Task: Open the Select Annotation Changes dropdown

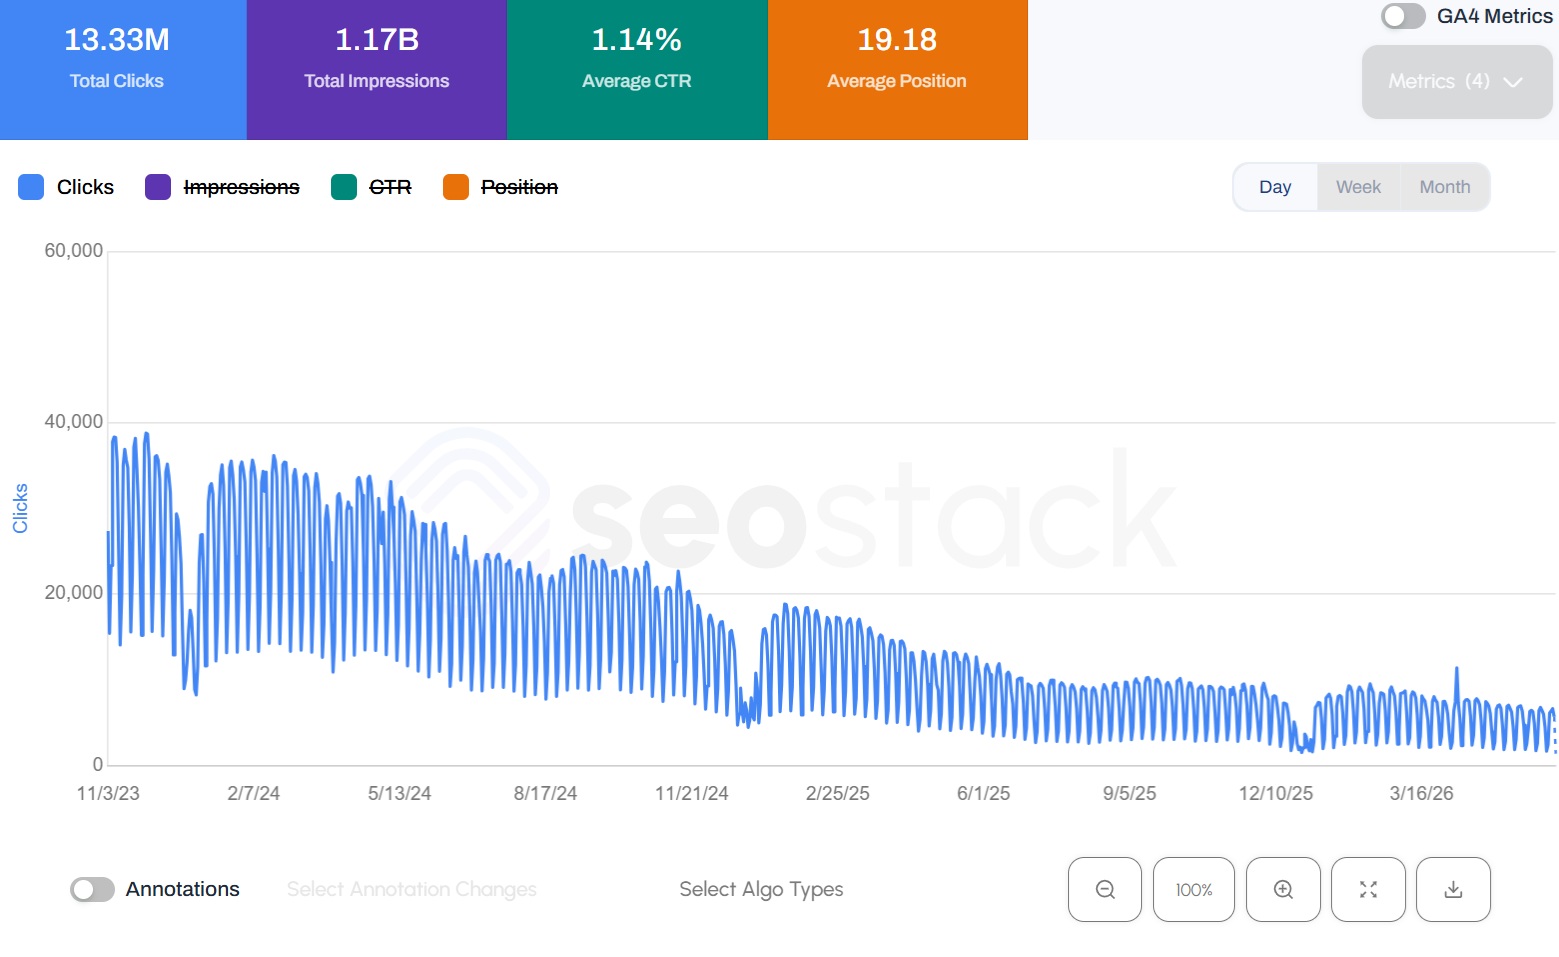Action: pyautogui.click(x=412, y=889)
